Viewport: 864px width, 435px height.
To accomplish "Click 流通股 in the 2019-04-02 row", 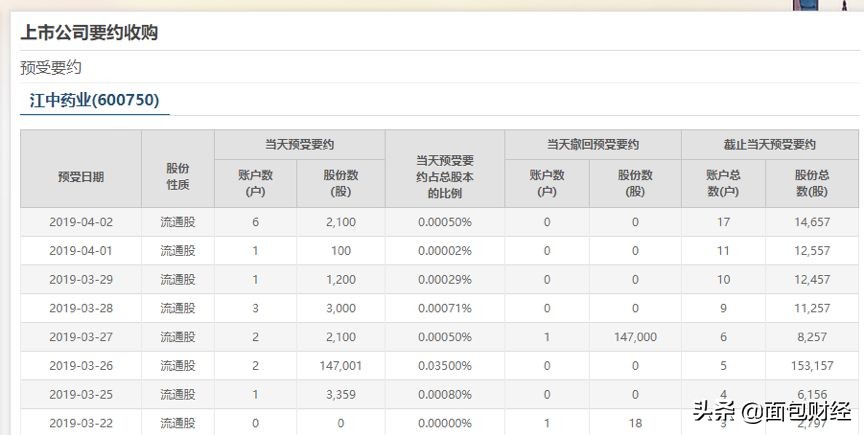I will [x=178, y=222].
